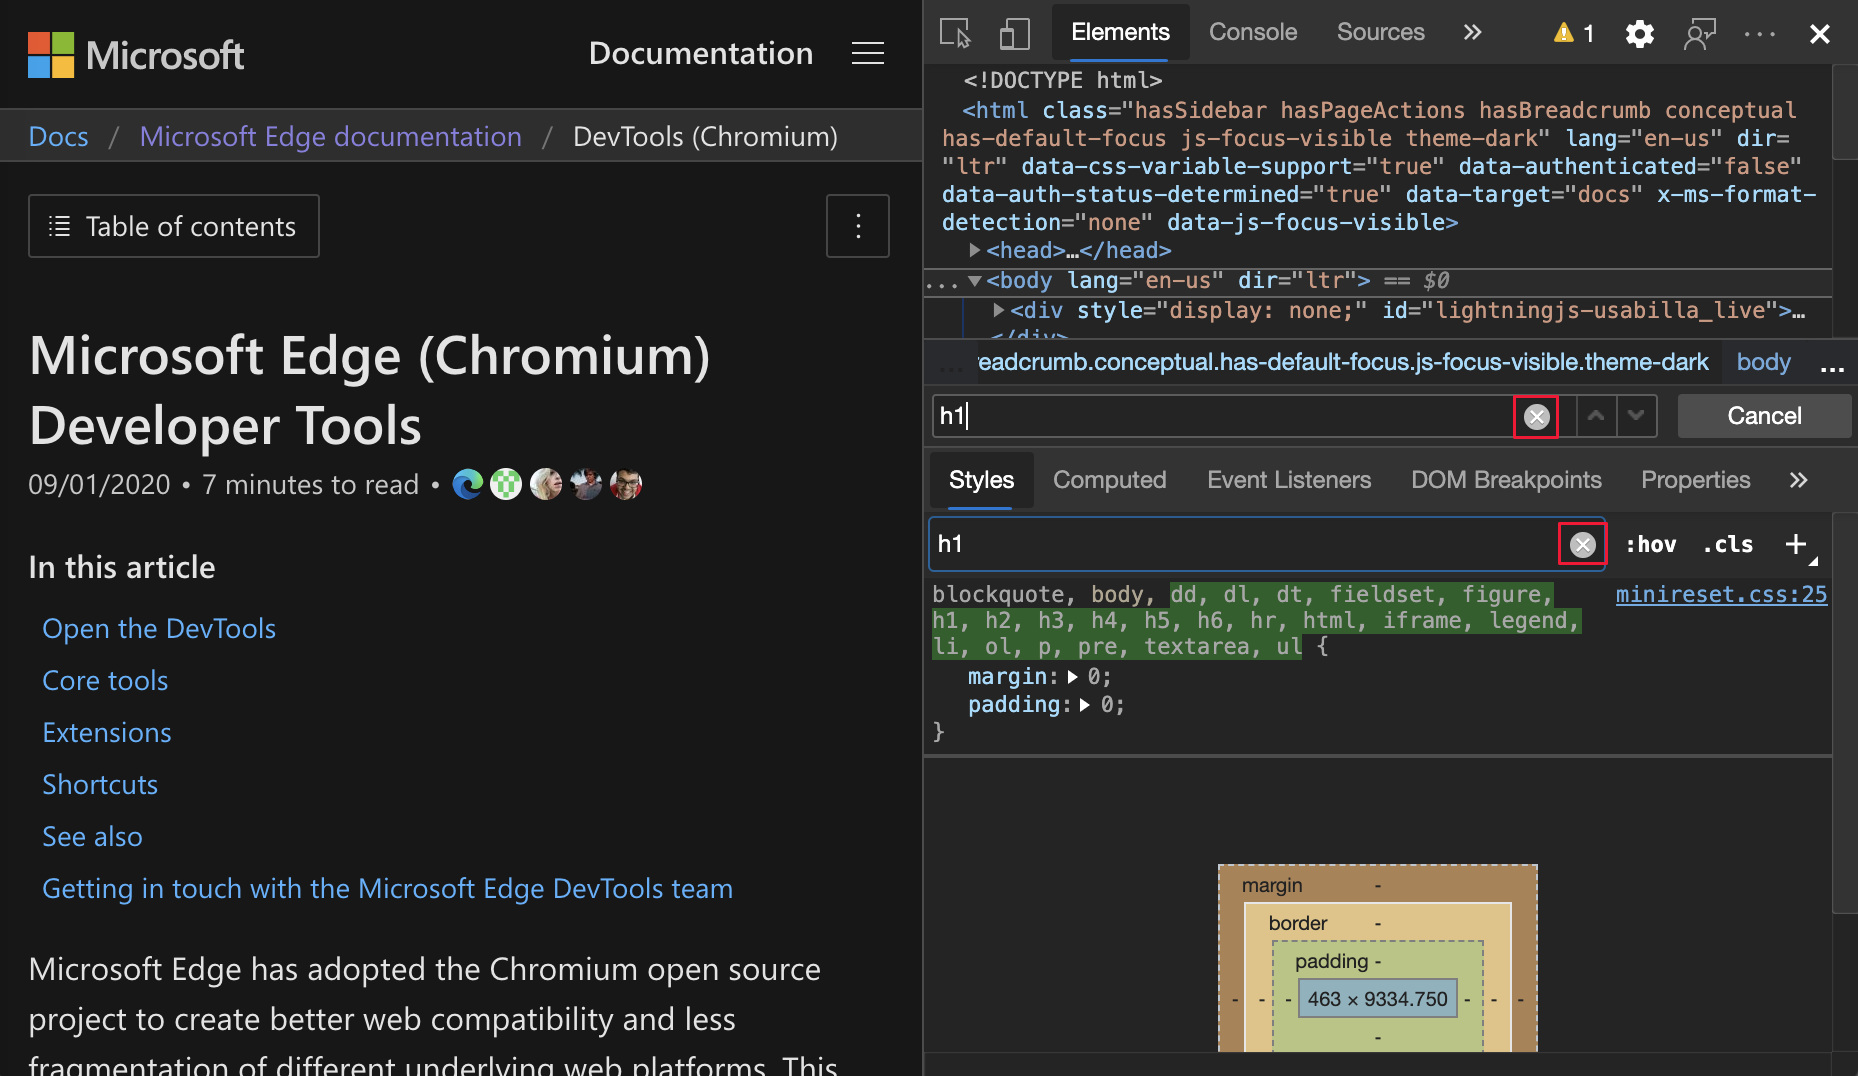Open the Styles tab
This screenshot has width=1858, height=1076.
[981, 480]
